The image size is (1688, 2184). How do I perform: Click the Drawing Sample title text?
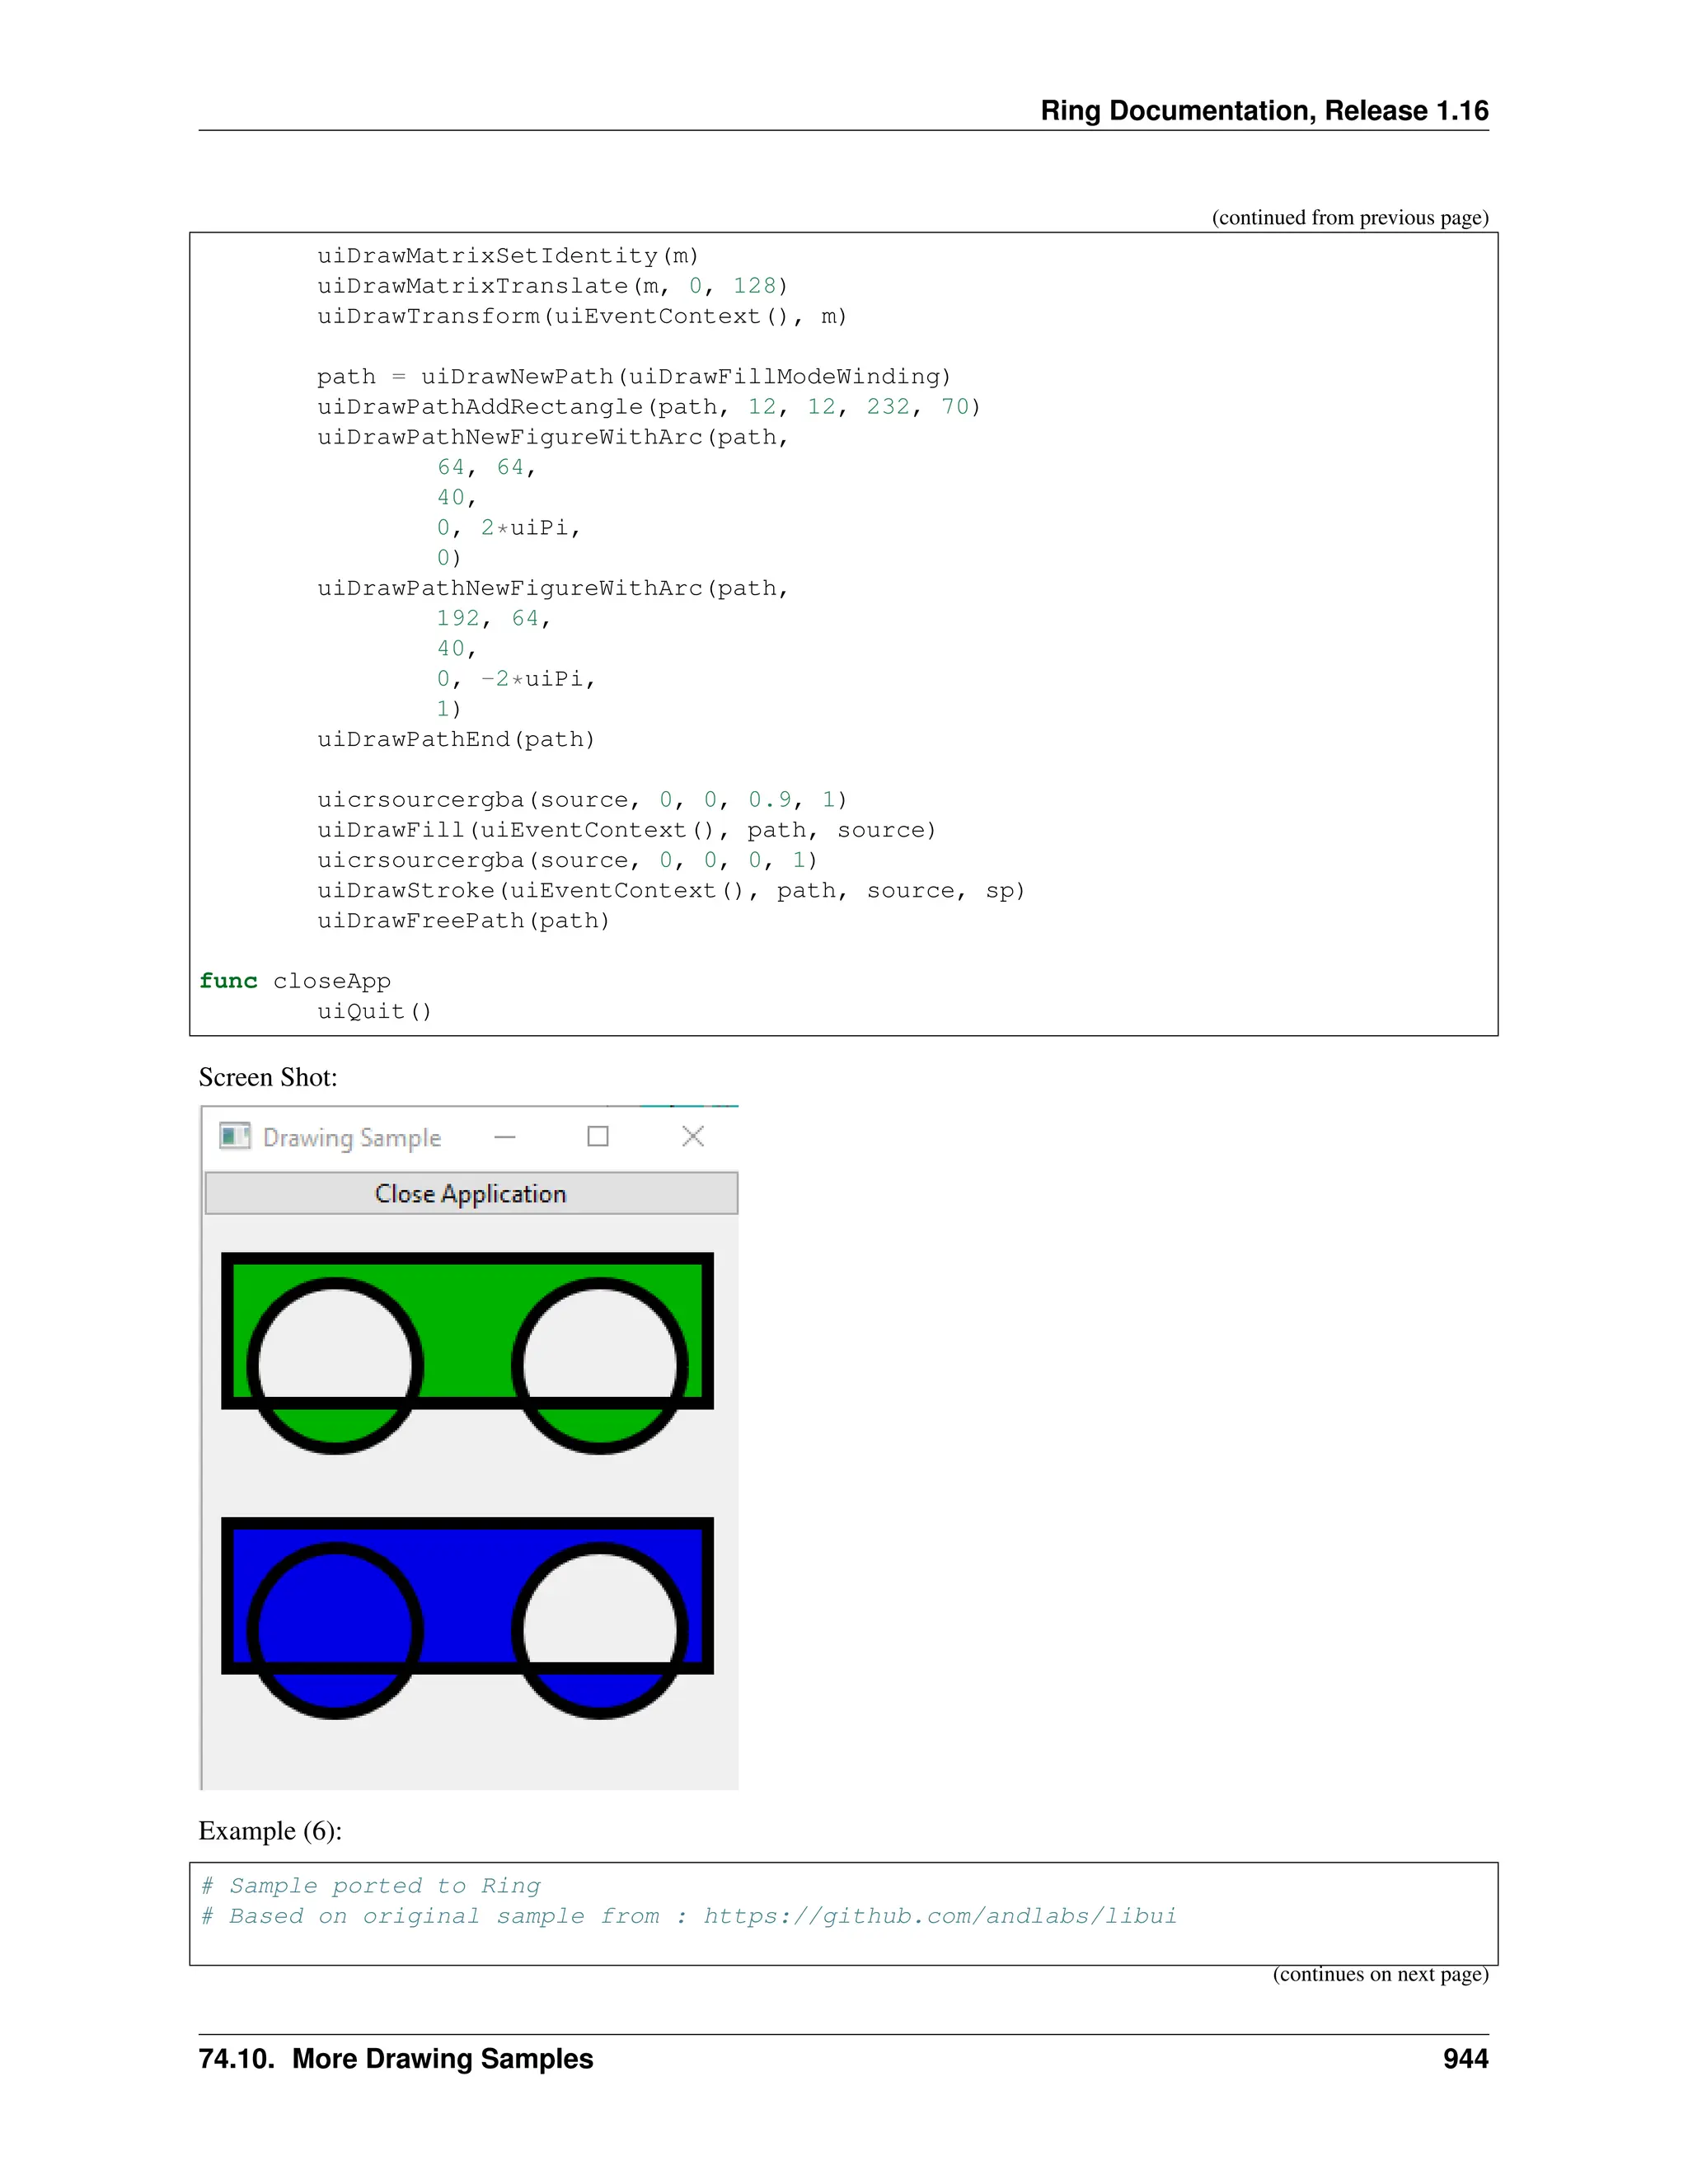click(x=352, y=1138)
